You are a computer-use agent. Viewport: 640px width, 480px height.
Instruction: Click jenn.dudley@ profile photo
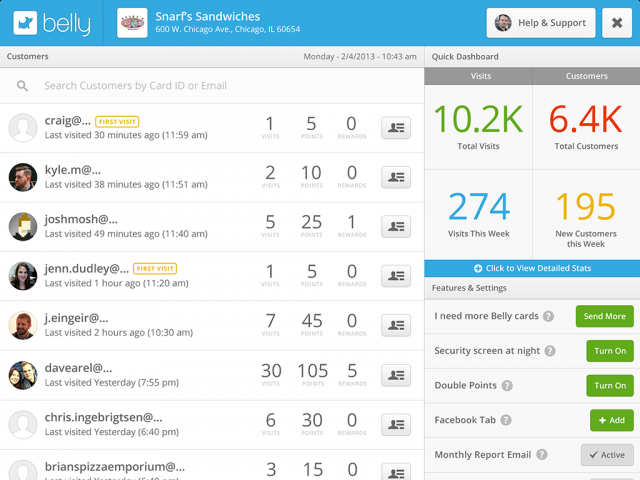(23, 276)
